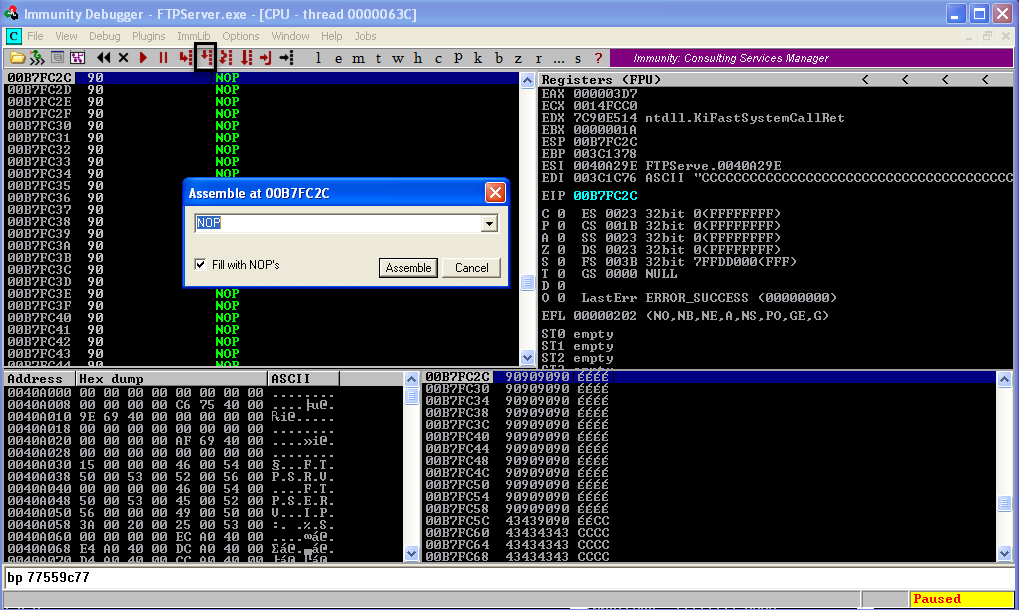Click the Immunity Consulting Services Manager banner

point(811,58)
